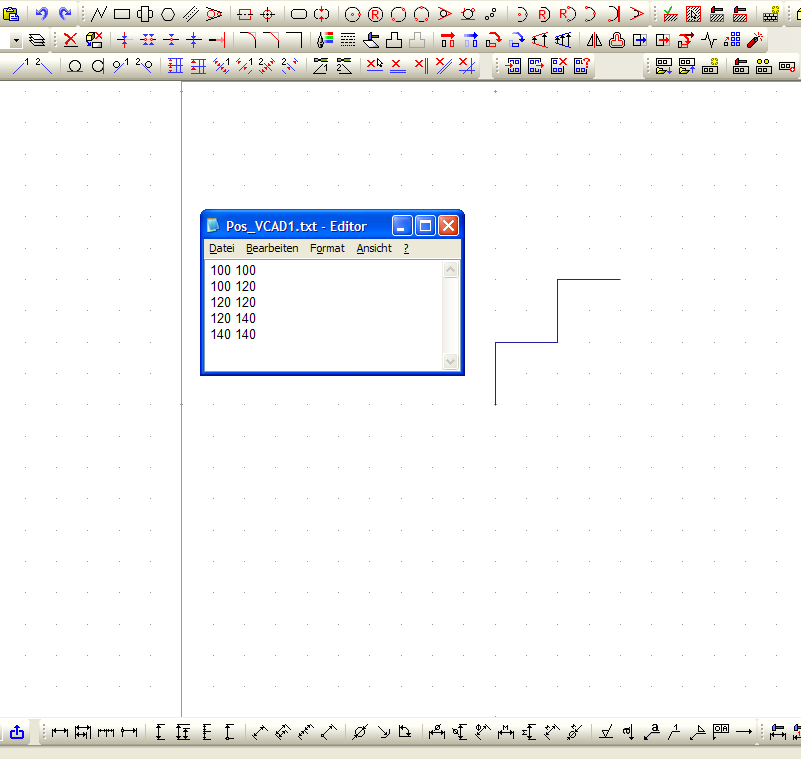Select the Polyline drawing tool

98,14
